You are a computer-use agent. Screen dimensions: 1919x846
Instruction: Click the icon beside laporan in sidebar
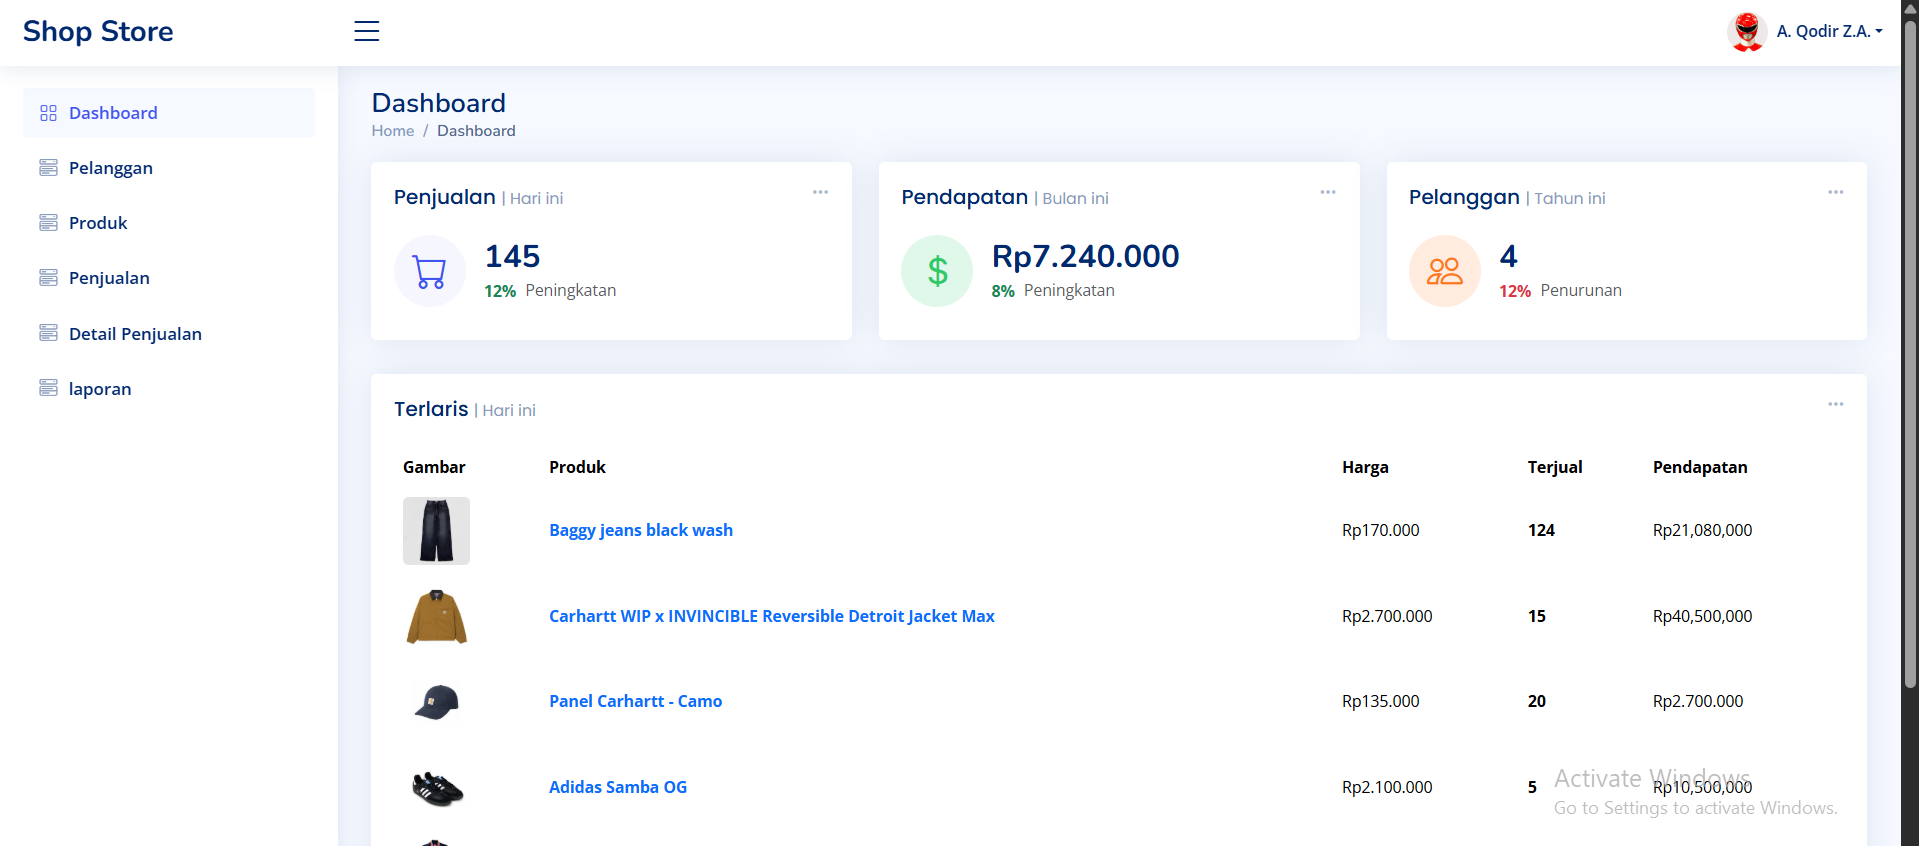click(x=48, y=388)
